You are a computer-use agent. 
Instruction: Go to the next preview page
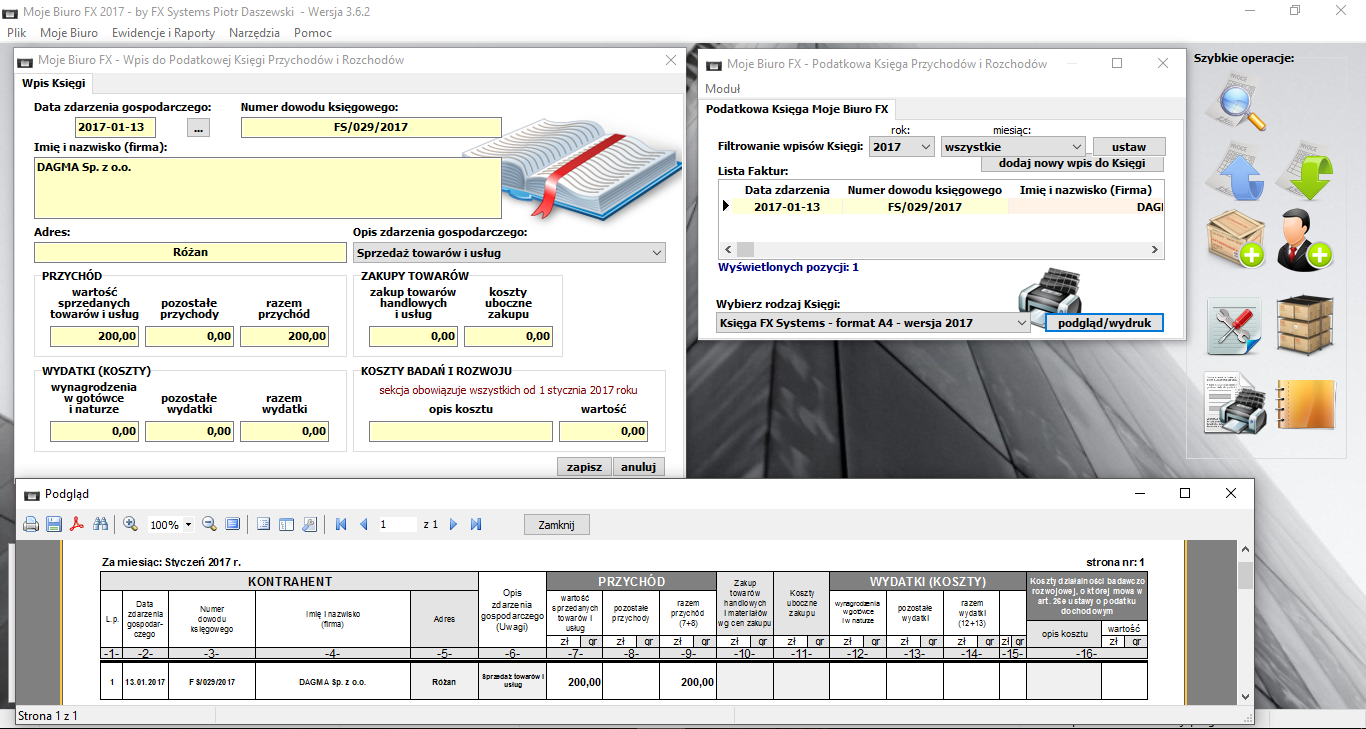tap(453, 524)
